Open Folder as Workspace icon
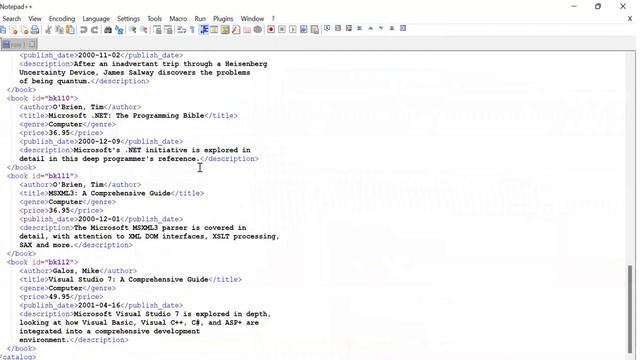This screenshot has width=640, height=360. 247,30
